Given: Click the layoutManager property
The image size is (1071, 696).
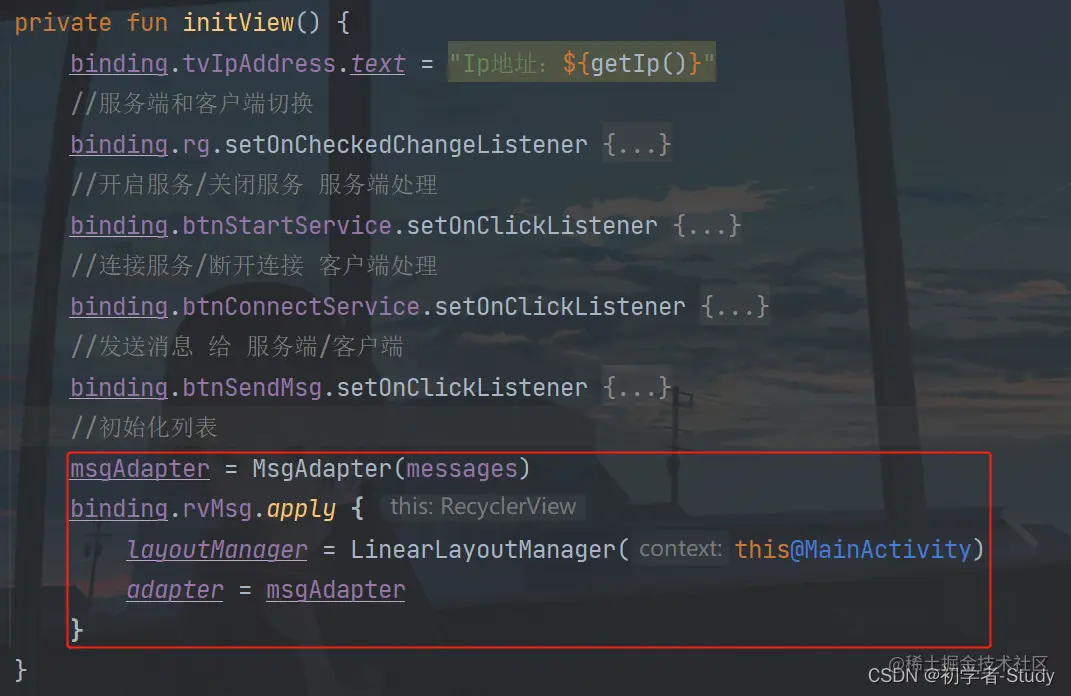Looking at the screenshot, I should tap(217, 549).
